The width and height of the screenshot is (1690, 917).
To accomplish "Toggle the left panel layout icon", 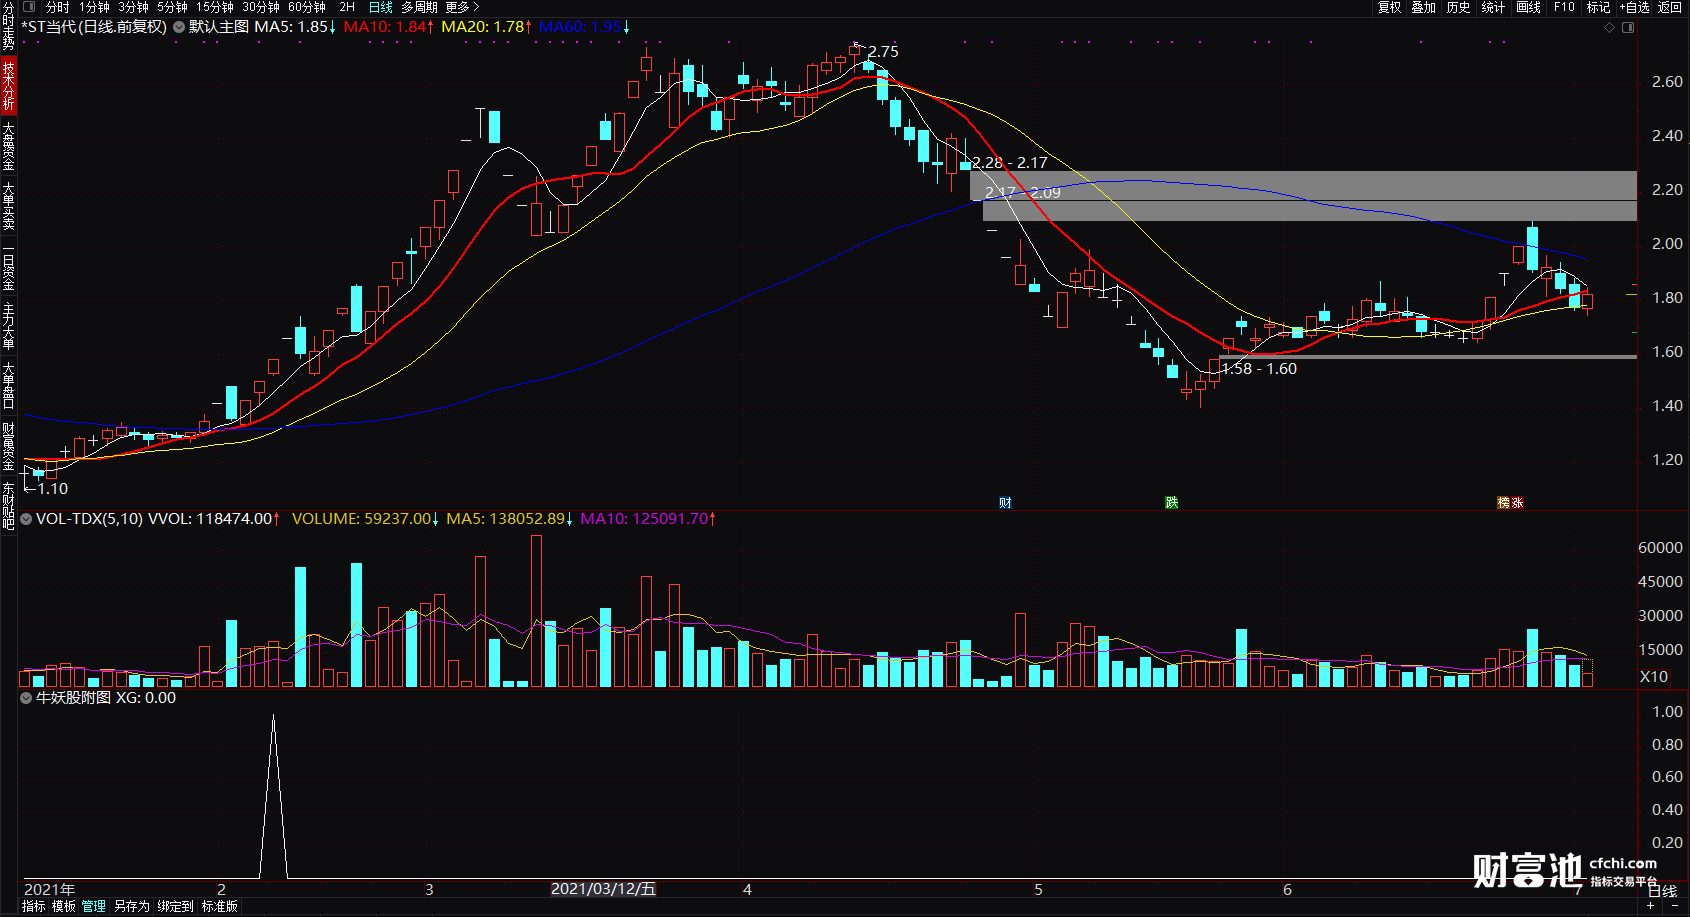I will click(29, 7).
